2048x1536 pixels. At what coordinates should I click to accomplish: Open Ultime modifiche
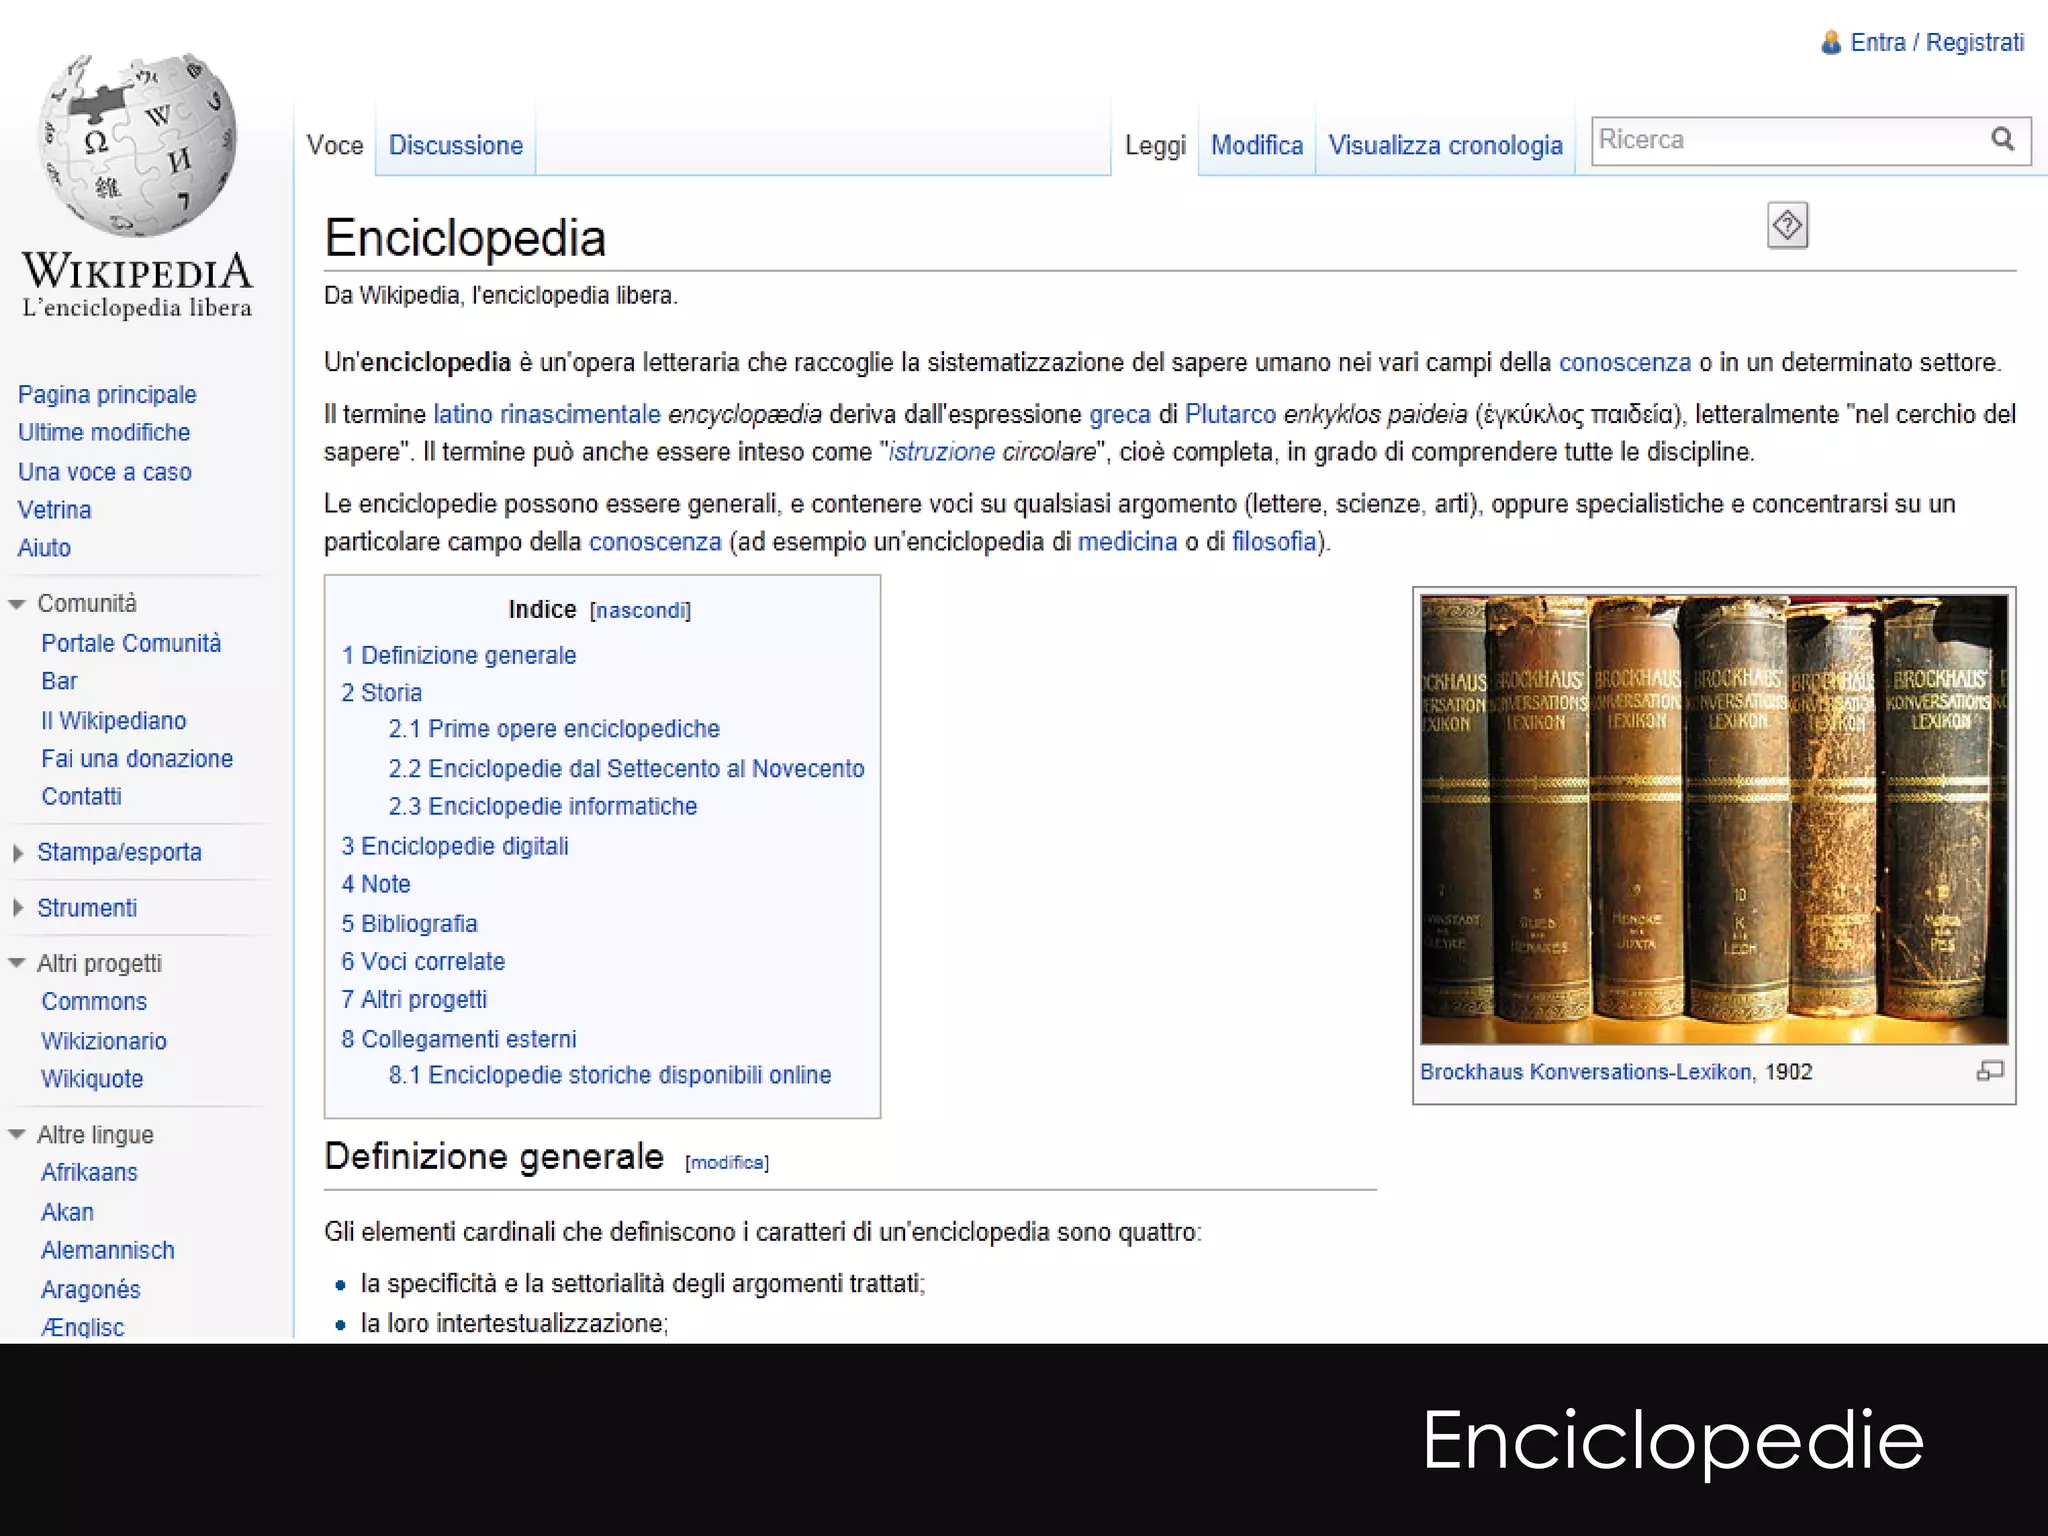pyautogui.click(x=104, y=433)
